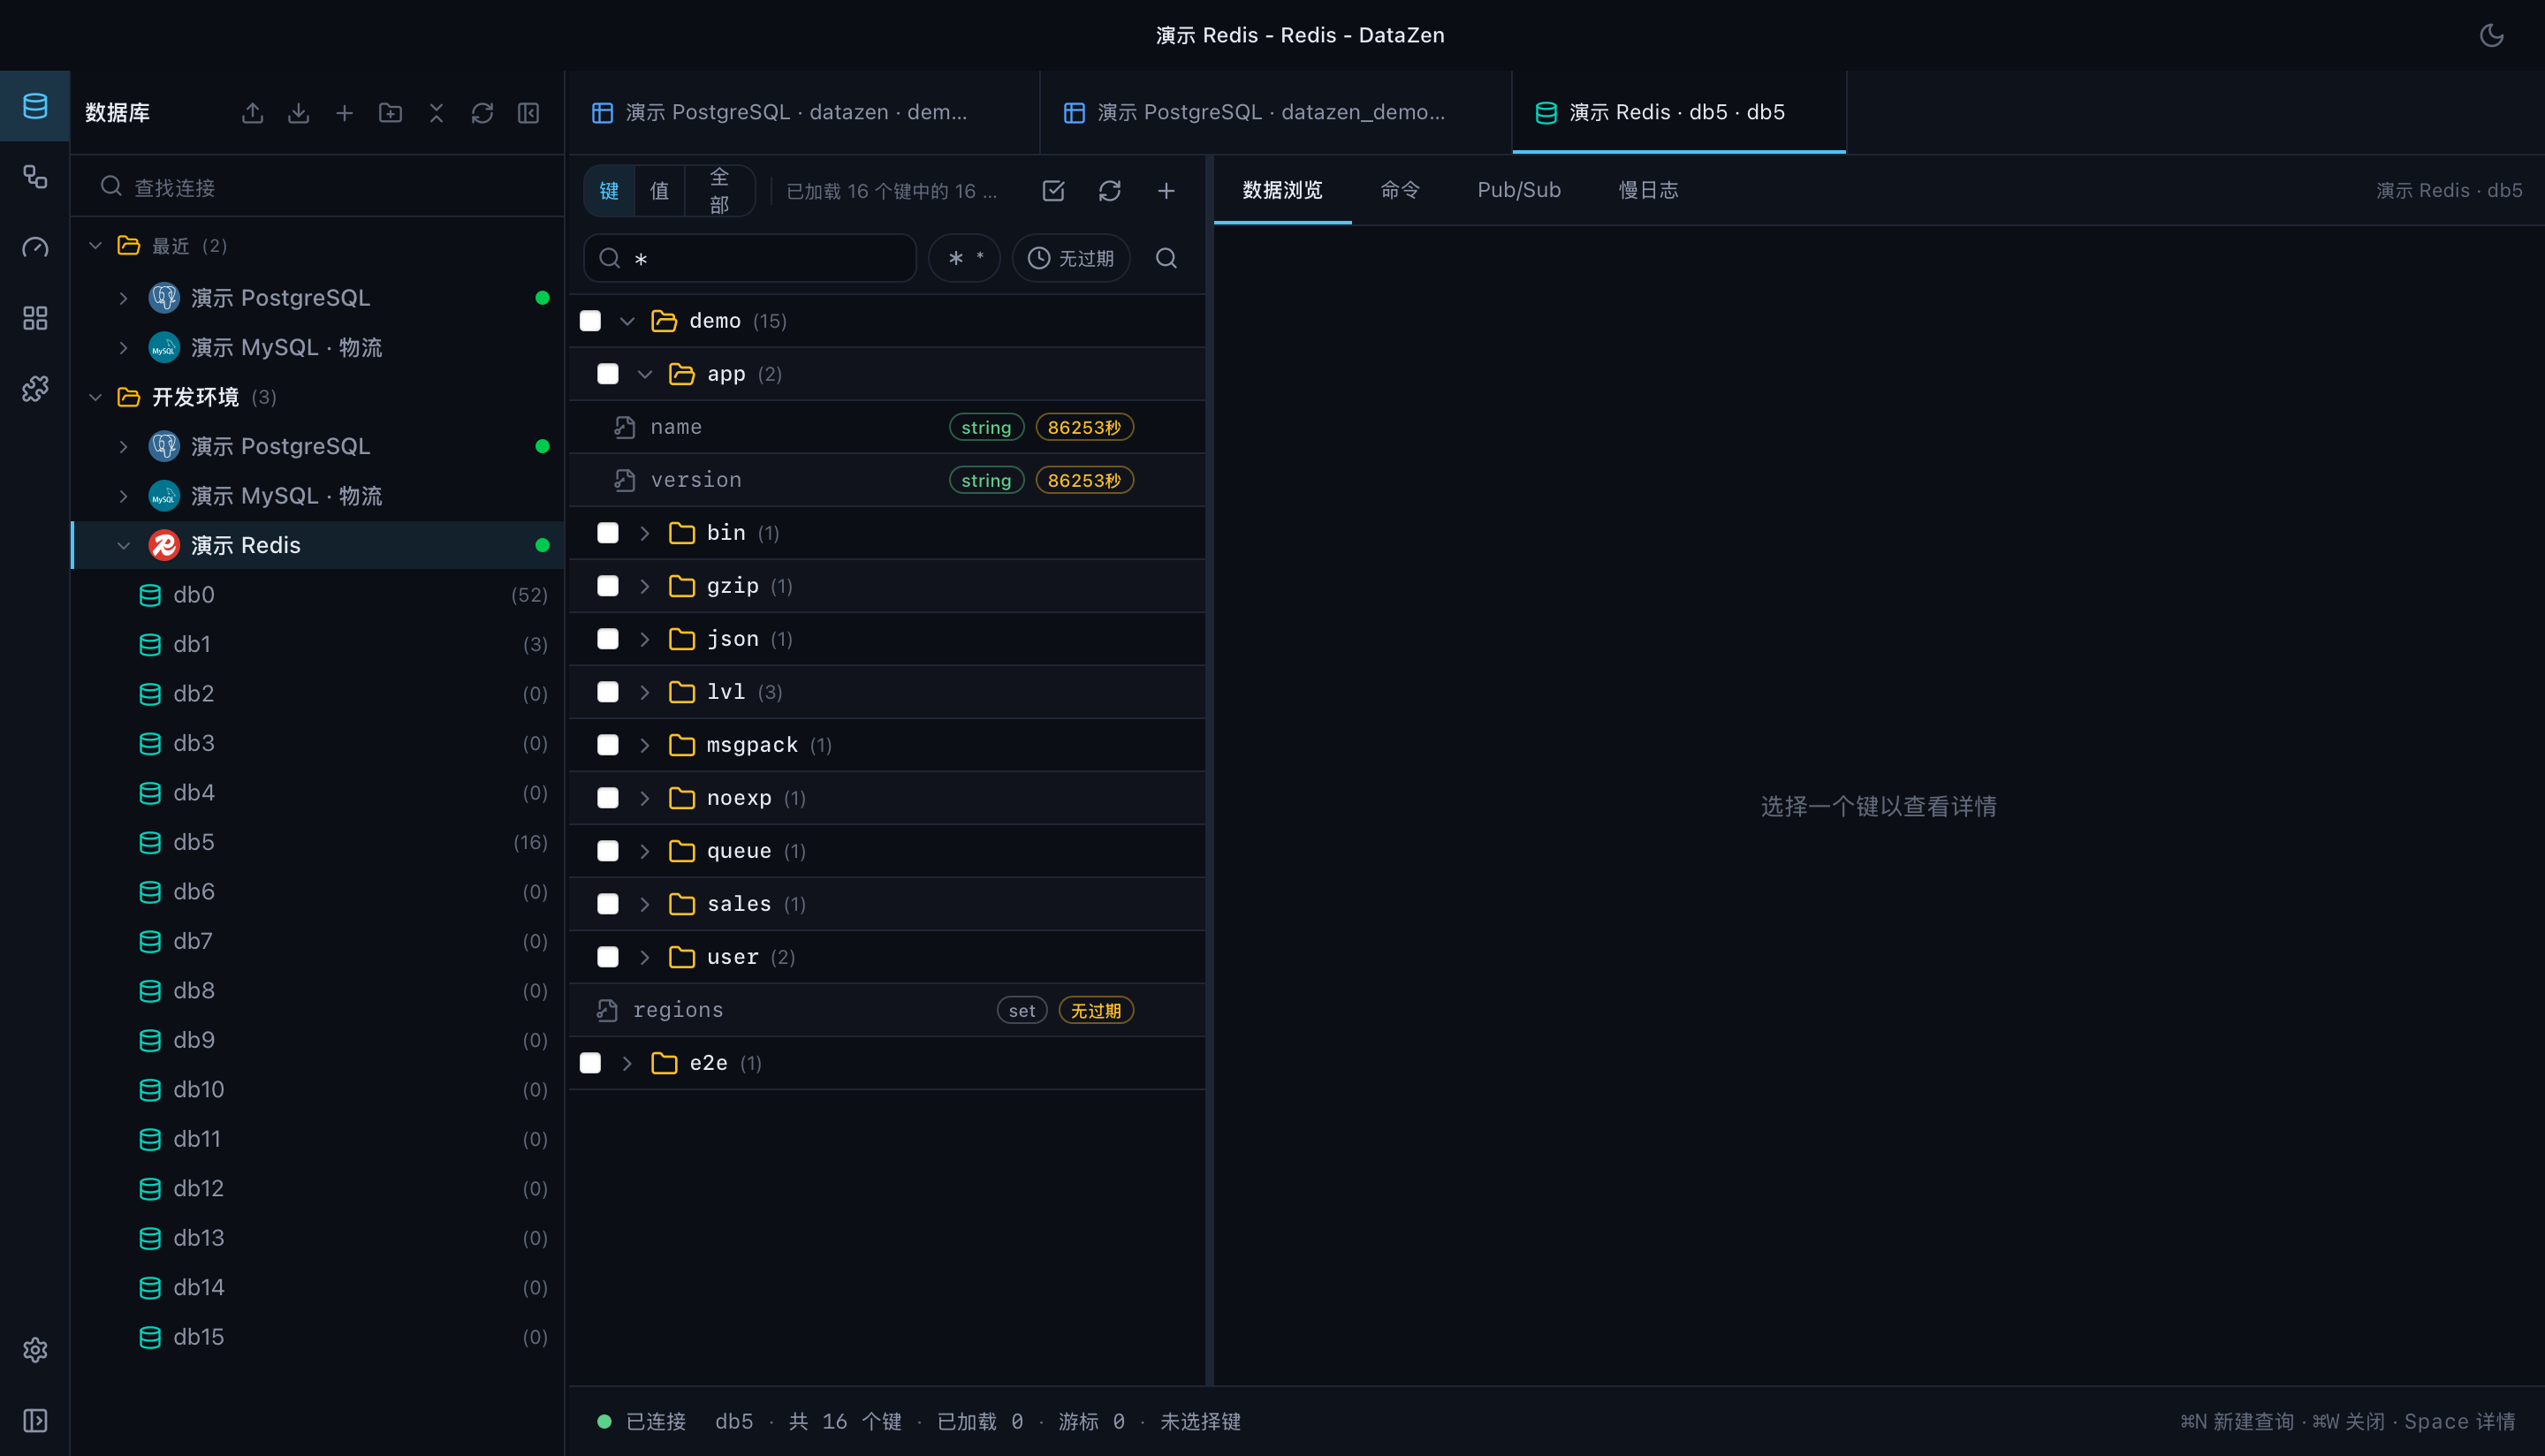This screenshot has height=1456, width=2545.
Task: Add a new connection with plus icon
Action: (345, 113)
